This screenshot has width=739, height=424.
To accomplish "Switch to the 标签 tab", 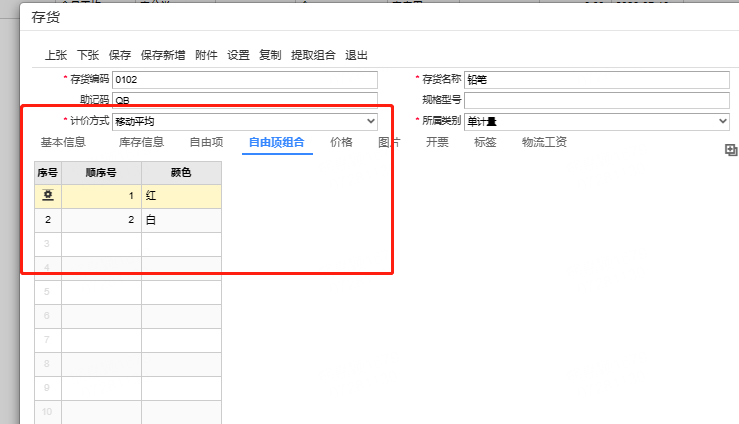I will coord(485,142).
